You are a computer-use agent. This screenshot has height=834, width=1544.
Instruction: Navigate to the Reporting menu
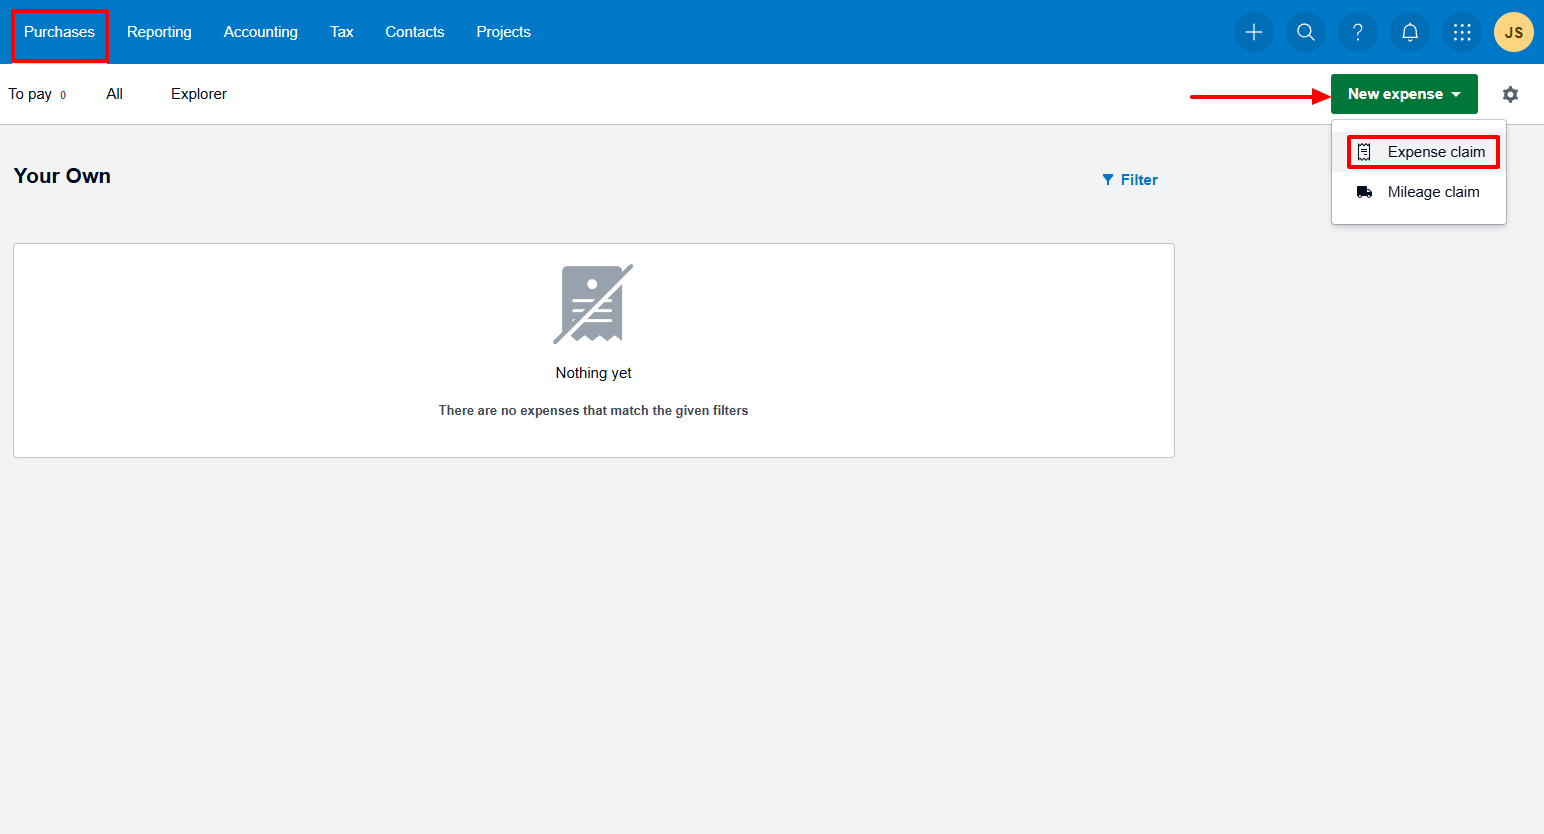pyautogui.click(x=159, y=31)
